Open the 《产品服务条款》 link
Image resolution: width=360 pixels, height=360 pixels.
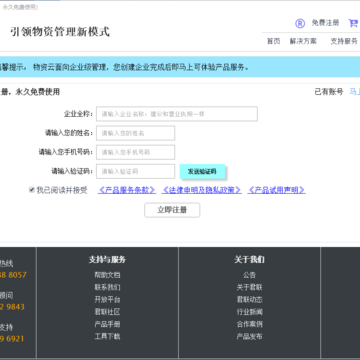(127, 190)
